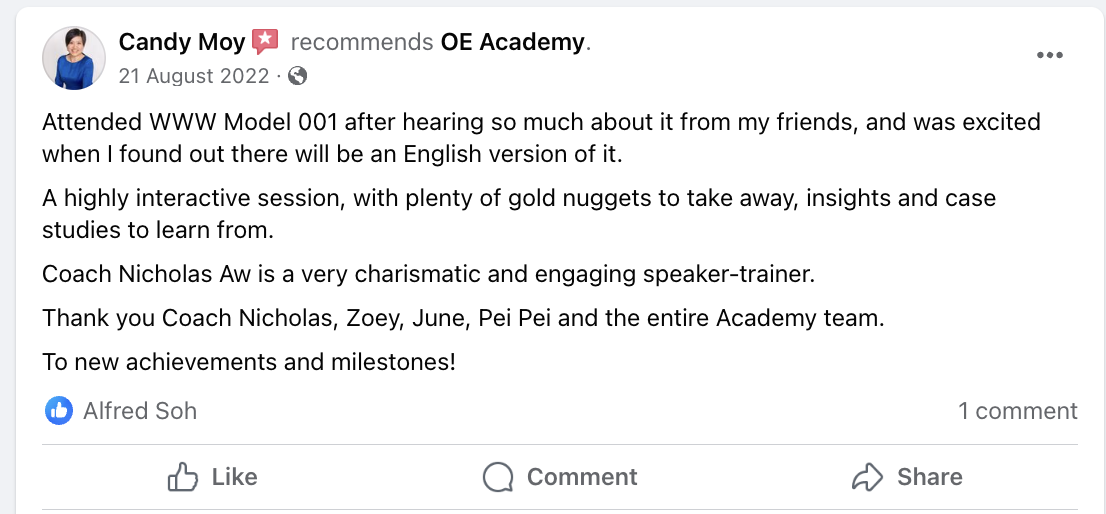Click the Candy Moy name link

pyautogui.click(x=181, y=42)
